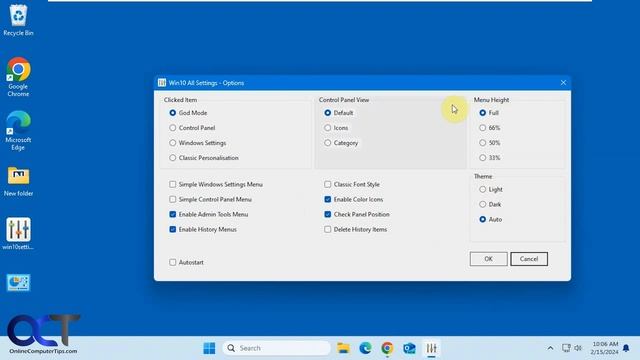Open the Microsoft Edge desktop shortcut
This screenshot has width=640, height=360.
[x=18, y=131]
